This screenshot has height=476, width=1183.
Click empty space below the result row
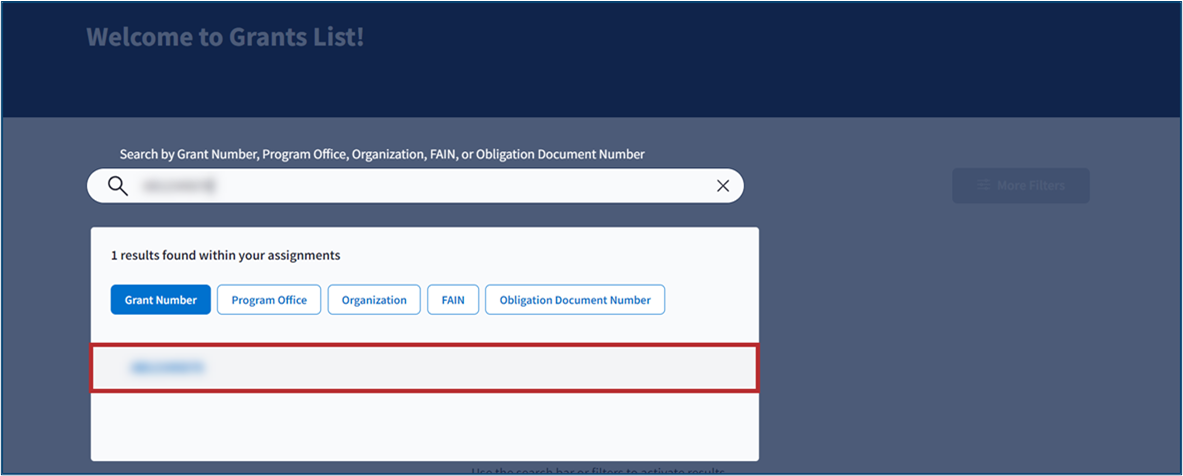pyautogui.click(x=424, y=425)
